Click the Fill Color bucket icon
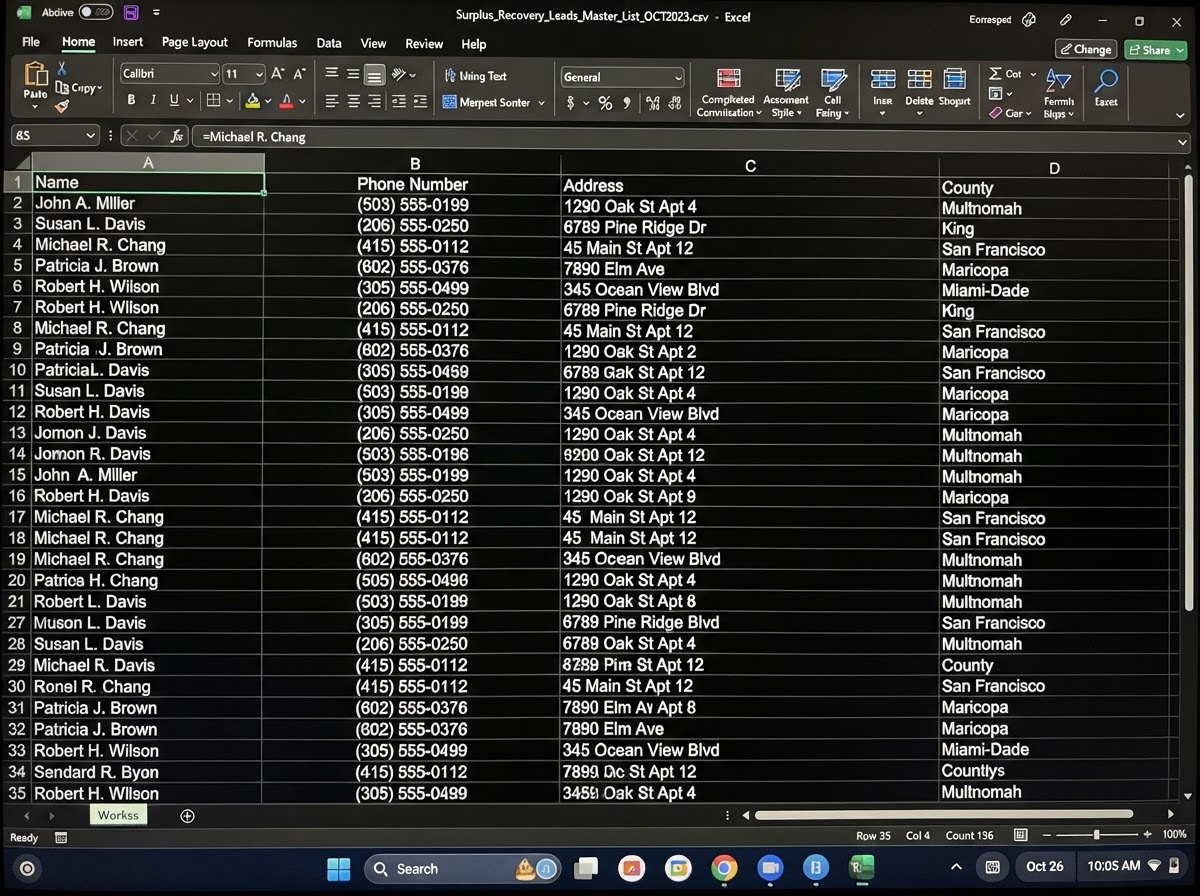The height and width of the screenshot is (896, 1200). [x=253, y=100]
